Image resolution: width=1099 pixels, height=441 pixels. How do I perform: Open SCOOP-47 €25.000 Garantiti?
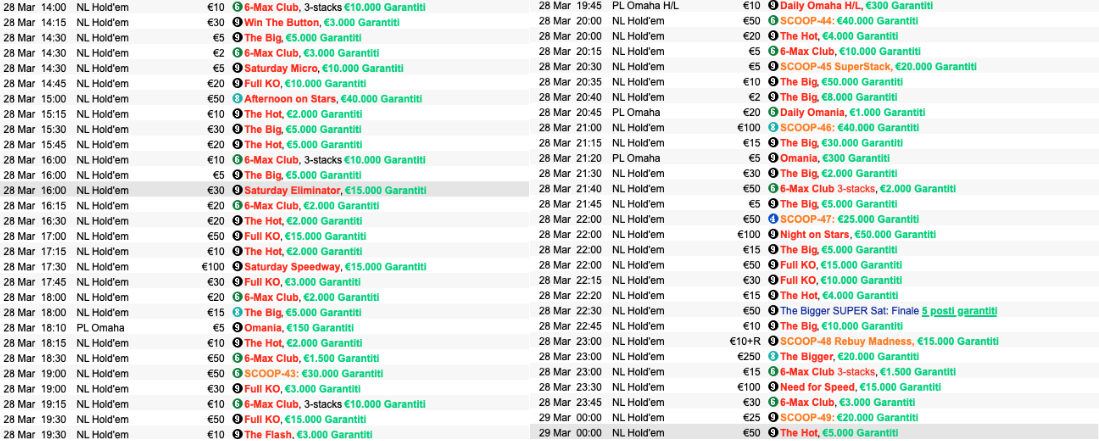pyautogui.click(x=849, y=219)
